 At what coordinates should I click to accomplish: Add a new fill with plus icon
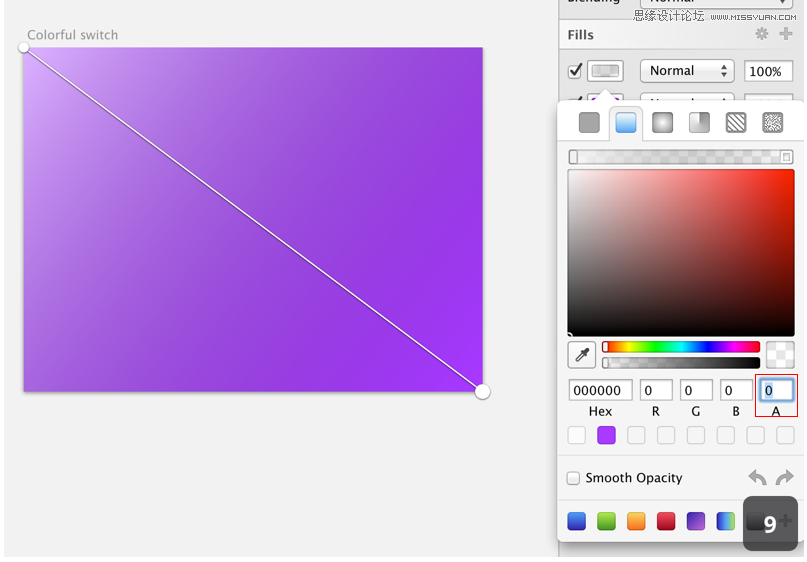tap(786, 34)
